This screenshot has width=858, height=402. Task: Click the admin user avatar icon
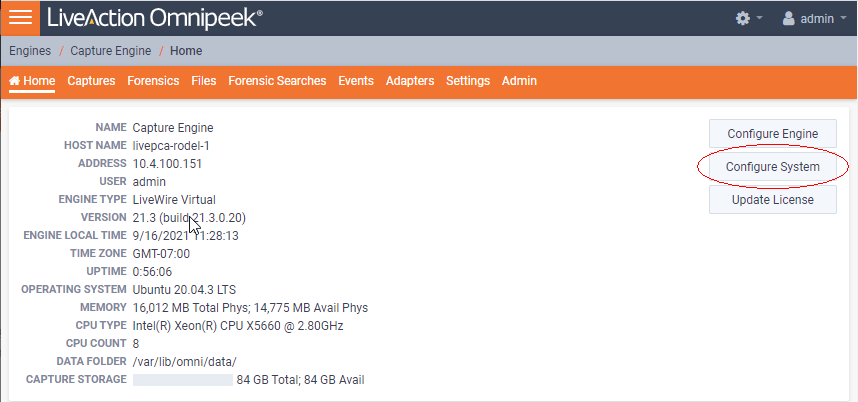[x=789, y=19]
